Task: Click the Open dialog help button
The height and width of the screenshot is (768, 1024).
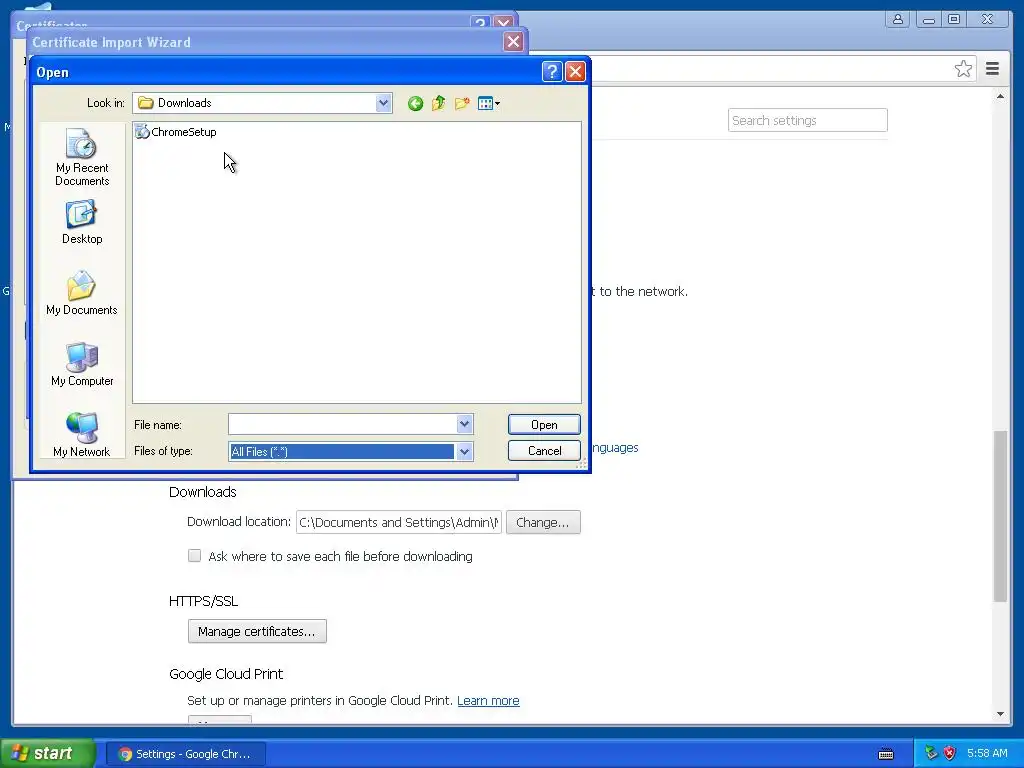Action: (552, 71)
